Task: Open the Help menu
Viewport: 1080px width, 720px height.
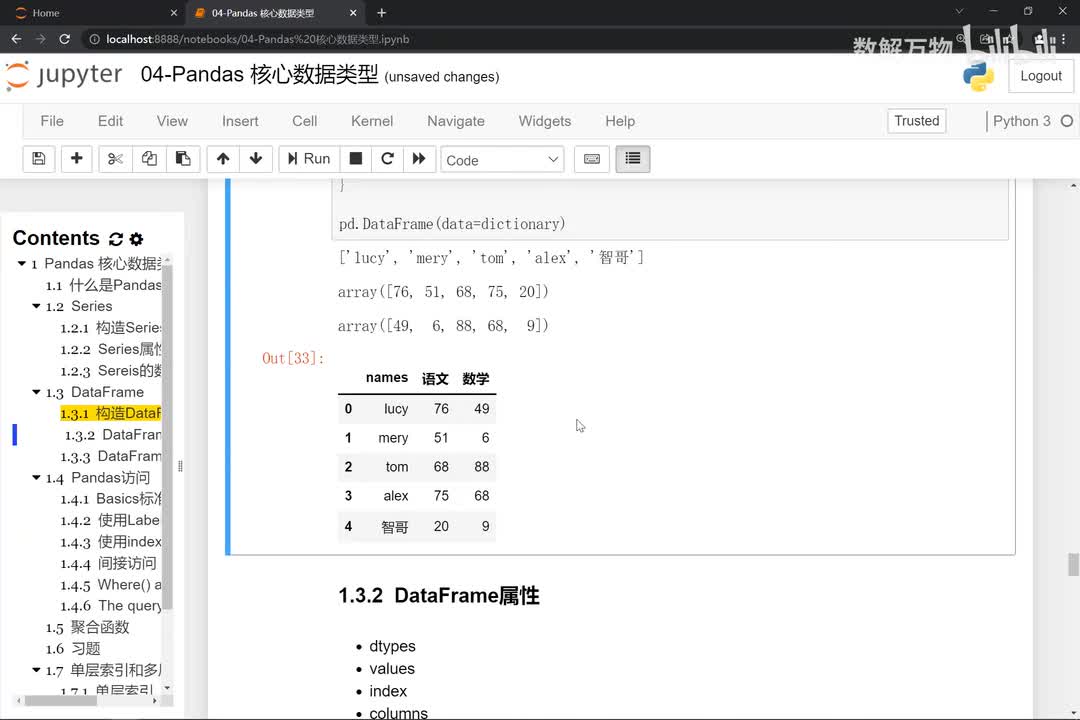Action: coord(620,121)
